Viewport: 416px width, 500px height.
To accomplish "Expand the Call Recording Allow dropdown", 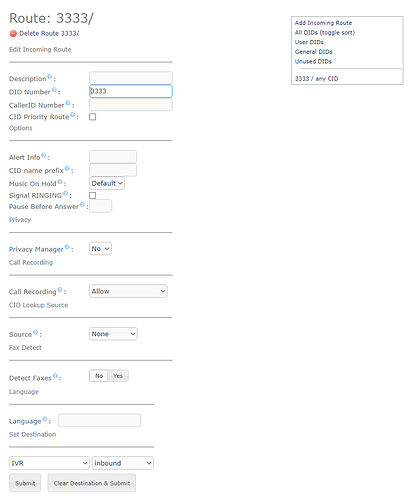I will [x=128, y=291].
